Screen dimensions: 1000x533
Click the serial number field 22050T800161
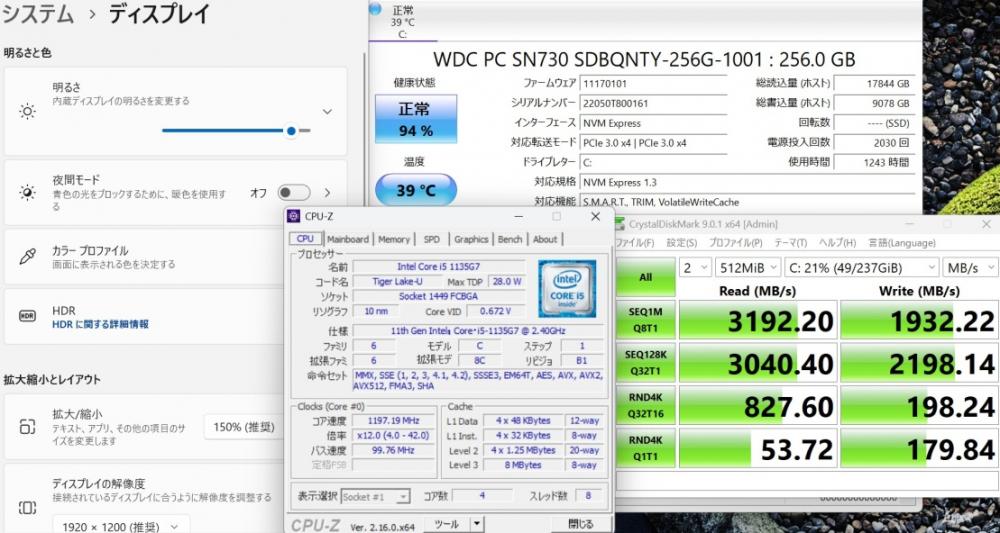click(x=653, y=103)
